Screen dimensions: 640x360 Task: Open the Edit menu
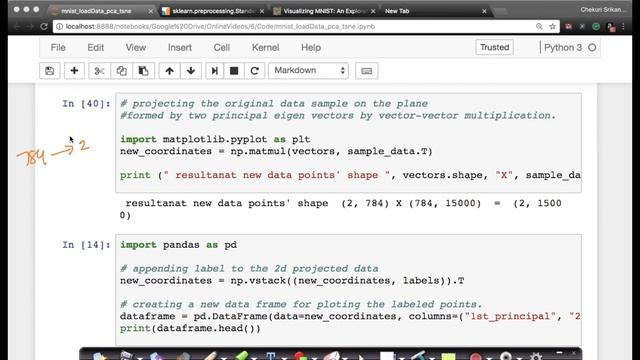pos(96,48)
